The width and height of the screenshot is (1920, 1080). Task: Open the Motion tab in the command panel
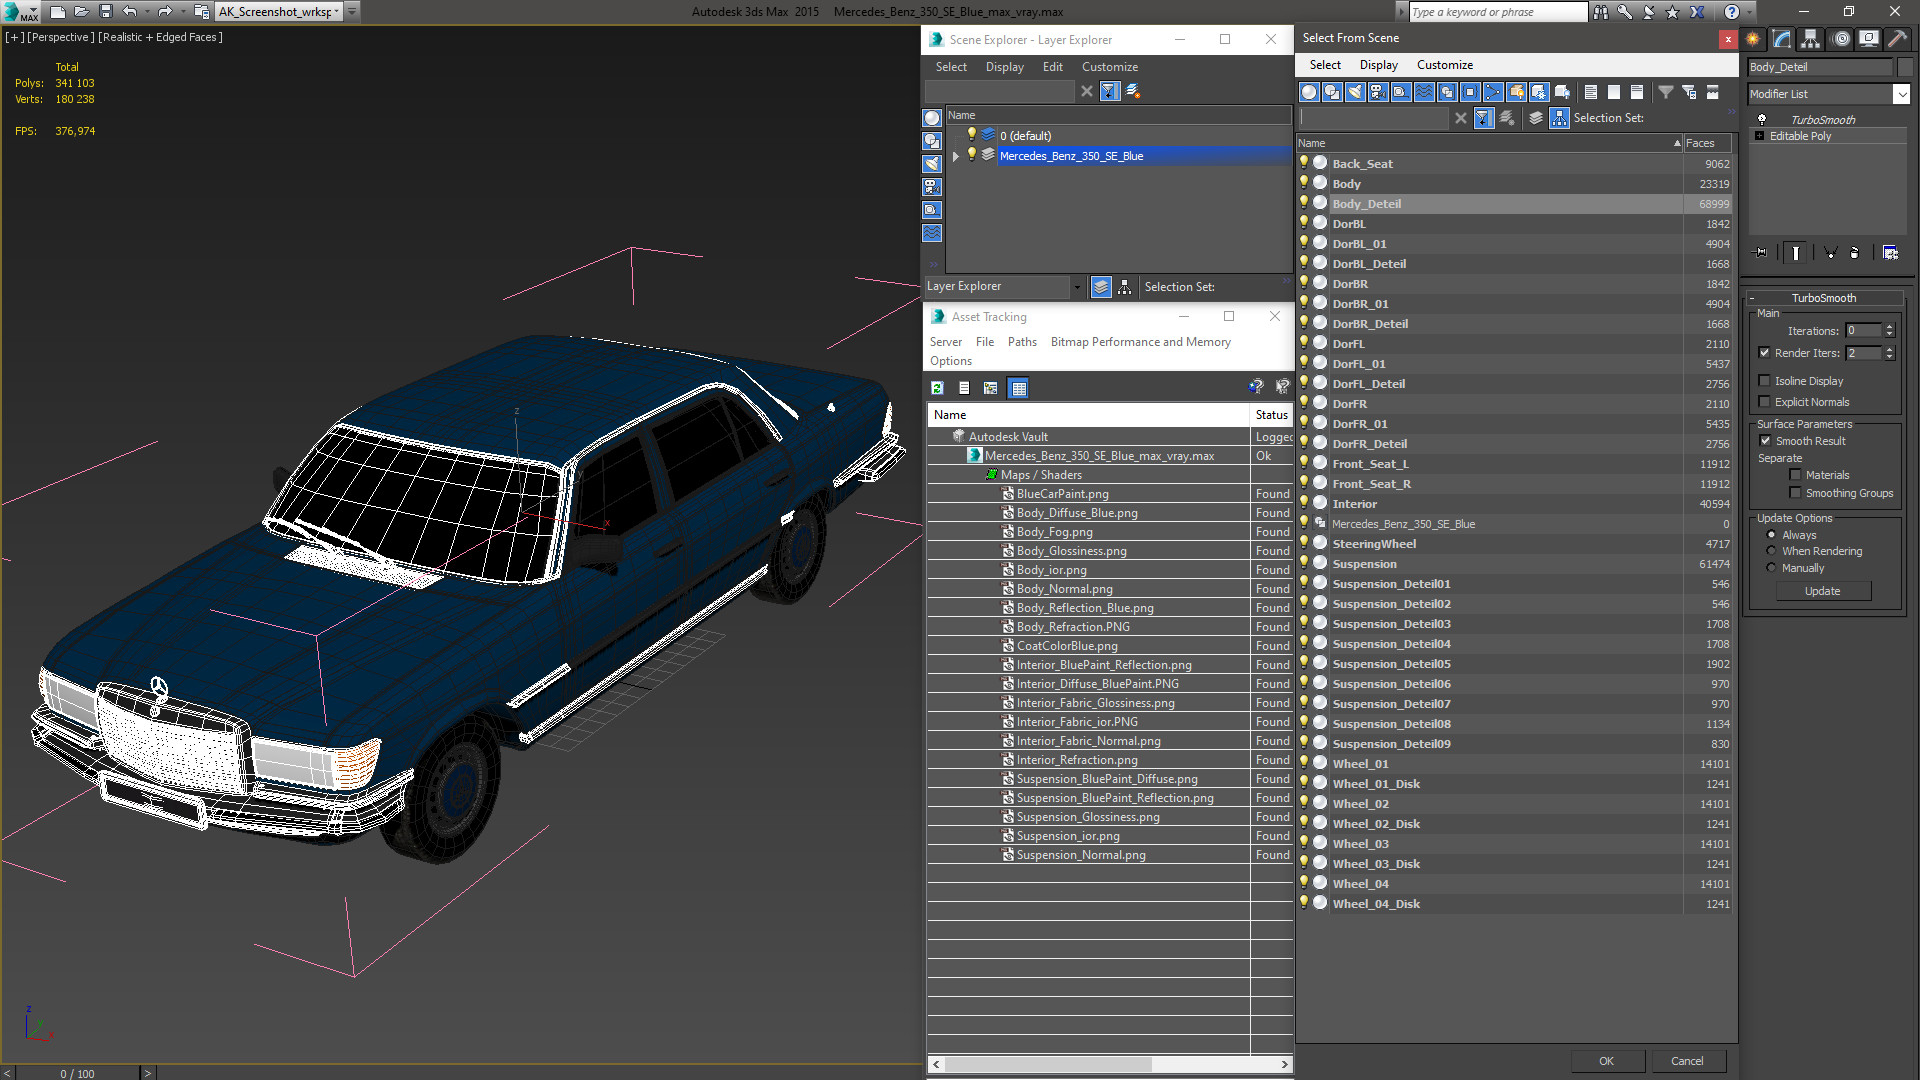[1840, 39]
